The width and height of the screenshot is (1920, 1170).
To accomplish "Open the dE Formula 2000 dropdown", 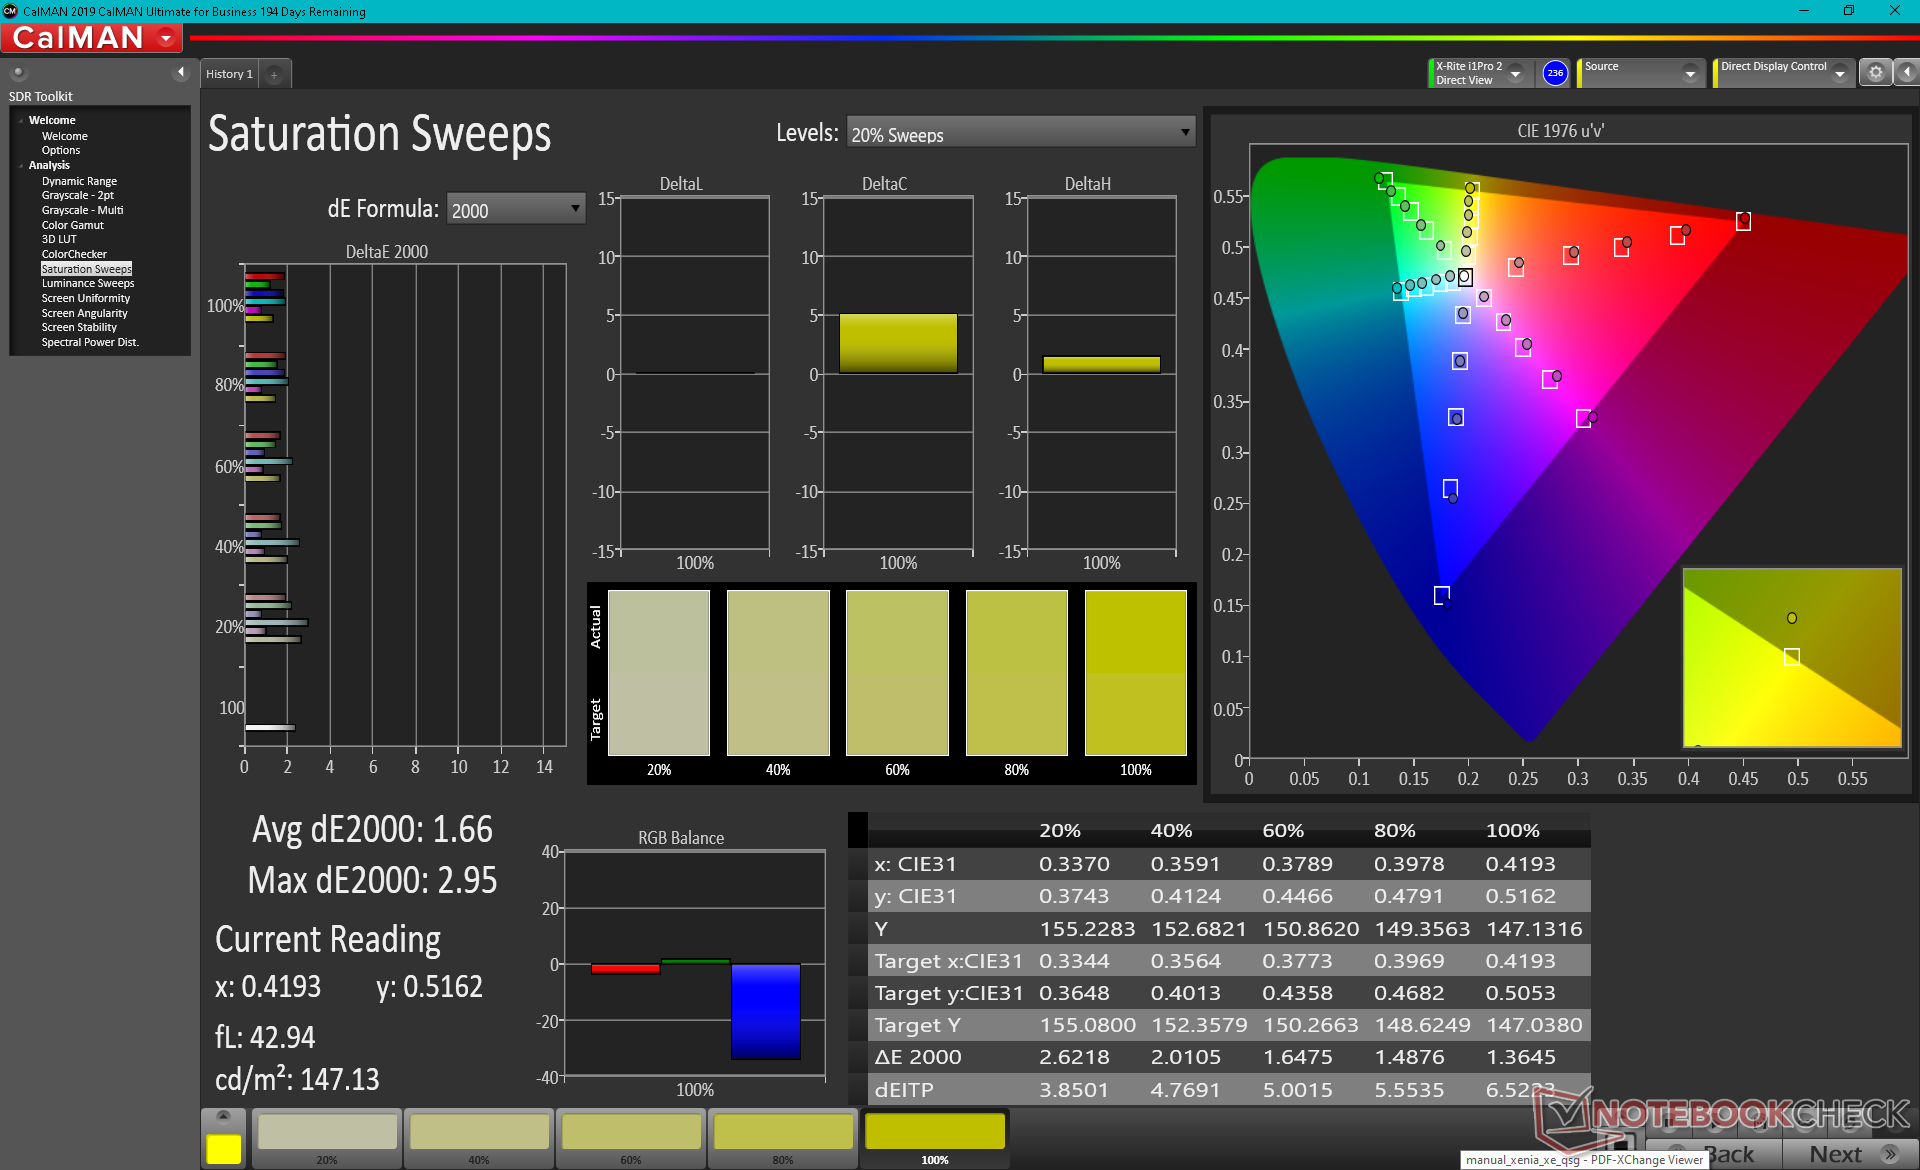I will (515, 209).
